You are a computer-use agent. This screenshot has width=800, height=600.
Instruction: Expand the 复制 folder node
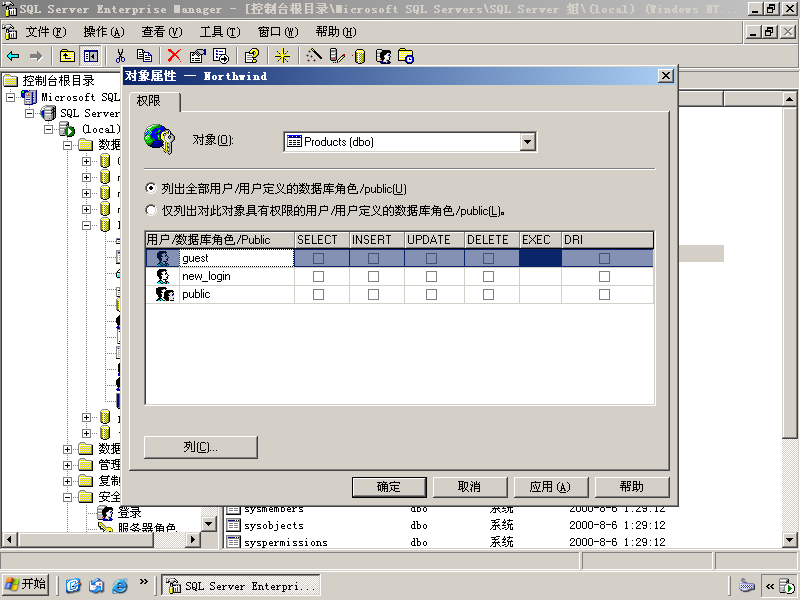67,481
